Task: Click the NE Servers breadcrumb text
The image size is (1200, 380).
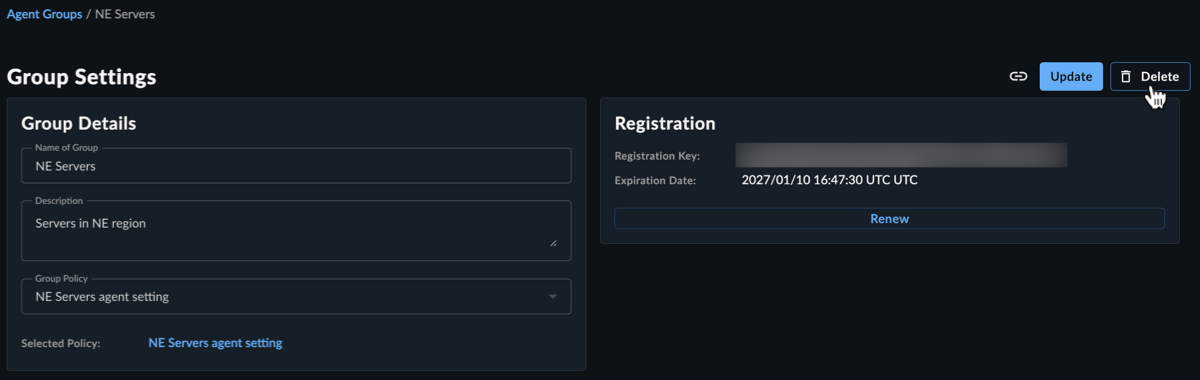Action: tap(125, 15)
